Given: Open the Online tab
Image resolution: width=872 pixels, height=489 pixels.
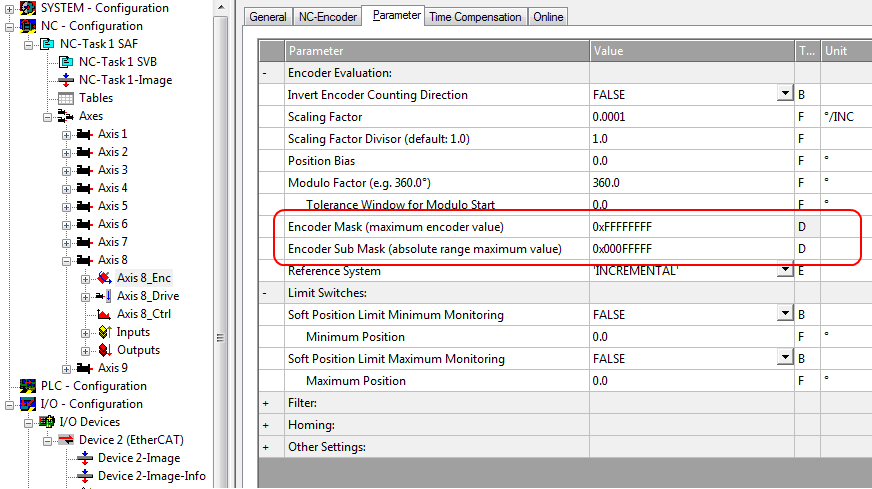Looking at the screenshot, I should pos(548,17).
